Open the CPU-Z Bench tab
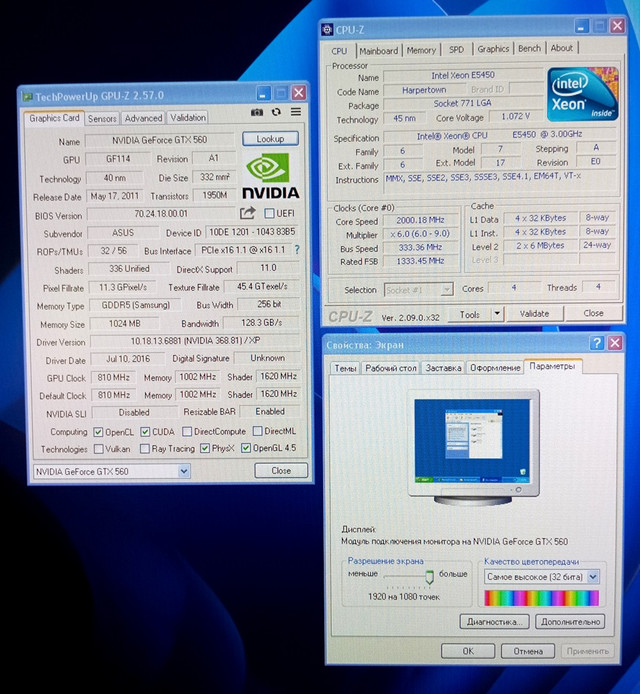640x694 pixels. pyautogui.click(x=529, y=48)
